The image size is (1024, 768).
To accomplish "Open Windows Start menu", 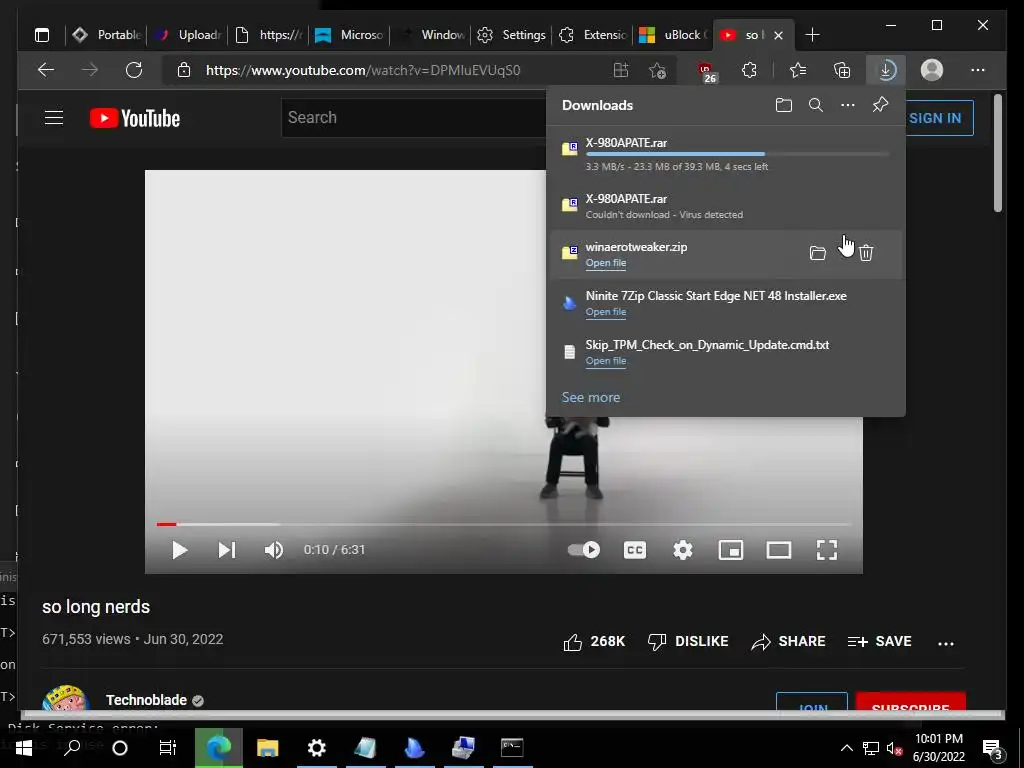I will [24, 748].
